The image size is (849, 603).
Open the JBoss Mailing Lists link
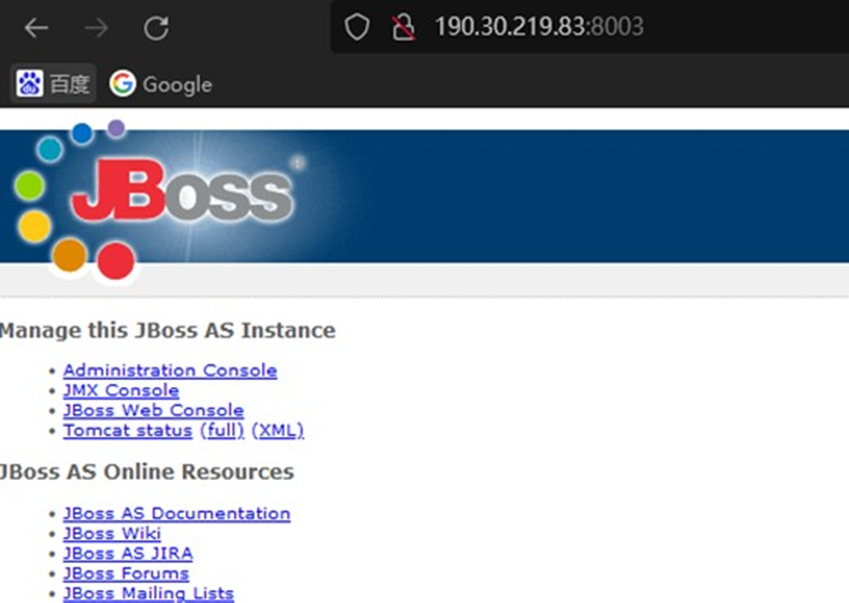(x=149, y=593)
